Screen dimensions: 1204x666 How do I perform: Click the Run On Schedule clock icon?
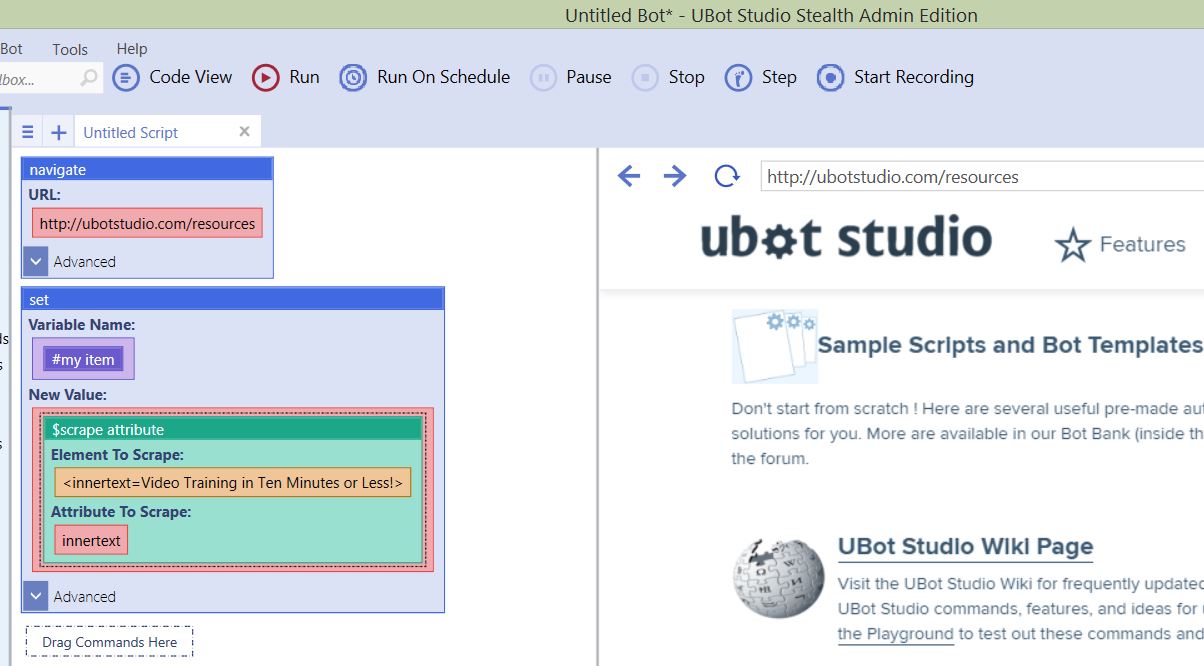pyautogui.click(x=353, y=77)
